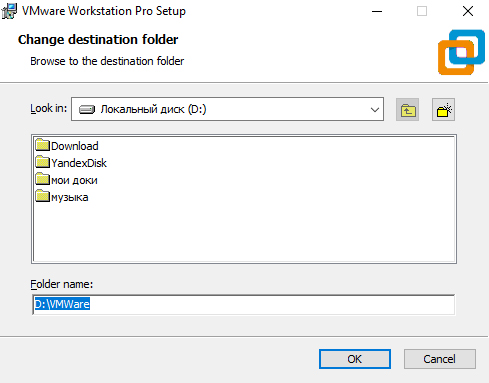The height and width of the screenshot is (383, 489).
Task: Click the Browse to the destination folder text
Action: click(107, 61)
